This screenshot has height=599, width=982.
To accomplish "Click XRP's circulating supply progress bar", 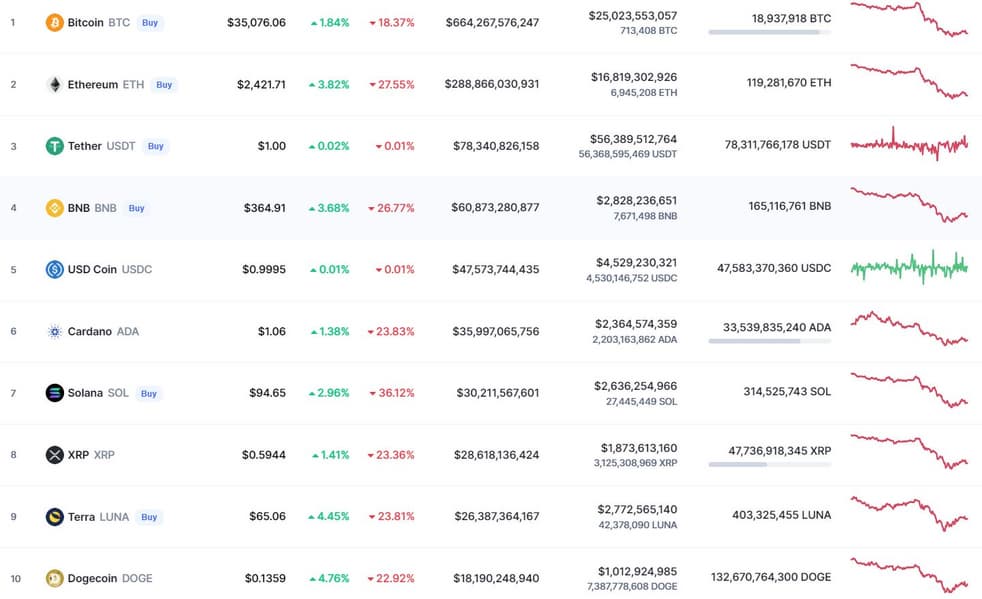I will (769, 464).
